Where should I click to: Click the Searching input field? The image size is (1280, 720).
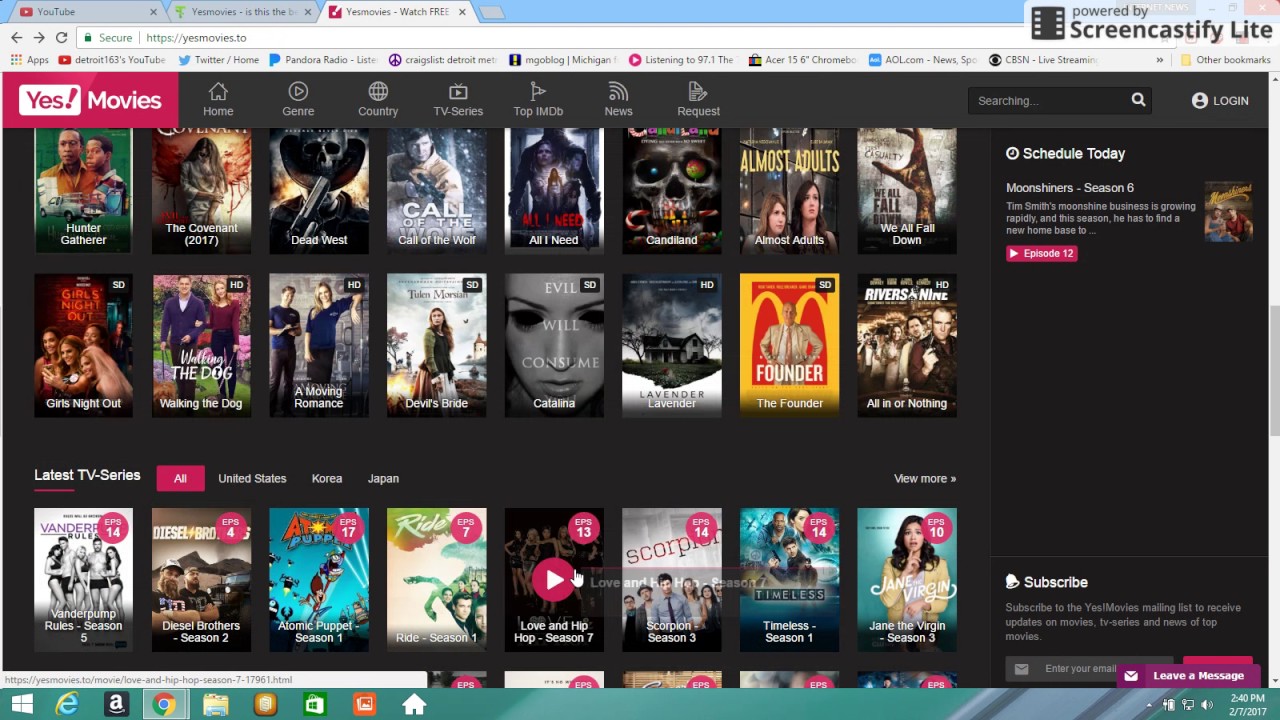(1048, 100)
